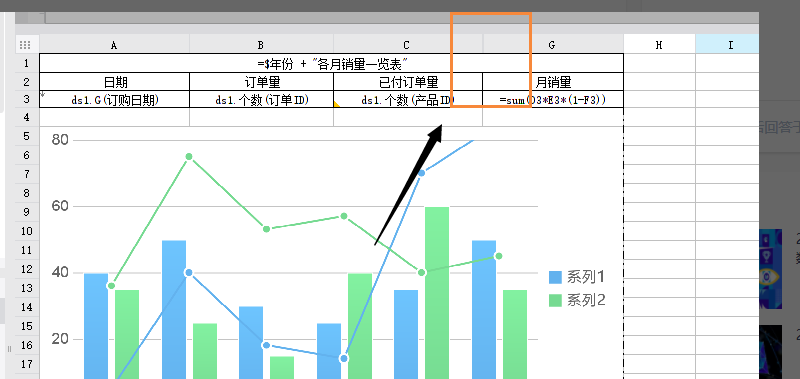Select column C header

[406, 45]
